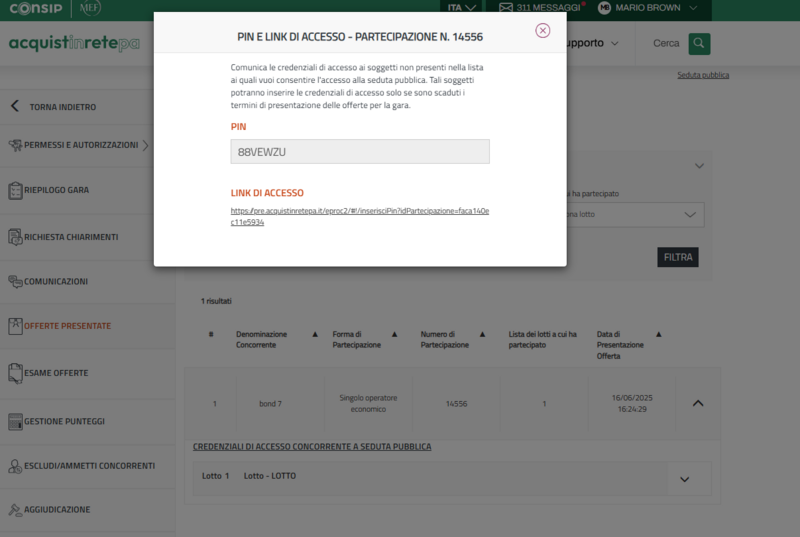Viewport: 800px width, 537px height.
Task: Click the FILTRA button
Action: tap(678, 257)
